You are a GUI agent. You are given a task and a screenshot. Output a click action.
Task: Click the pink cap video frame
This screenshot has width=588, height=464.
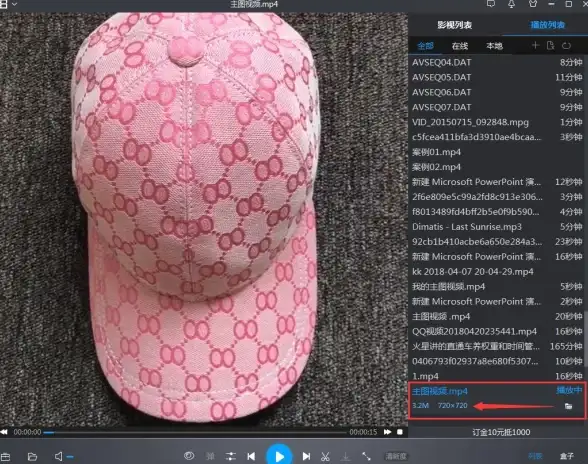click(204, 219)
